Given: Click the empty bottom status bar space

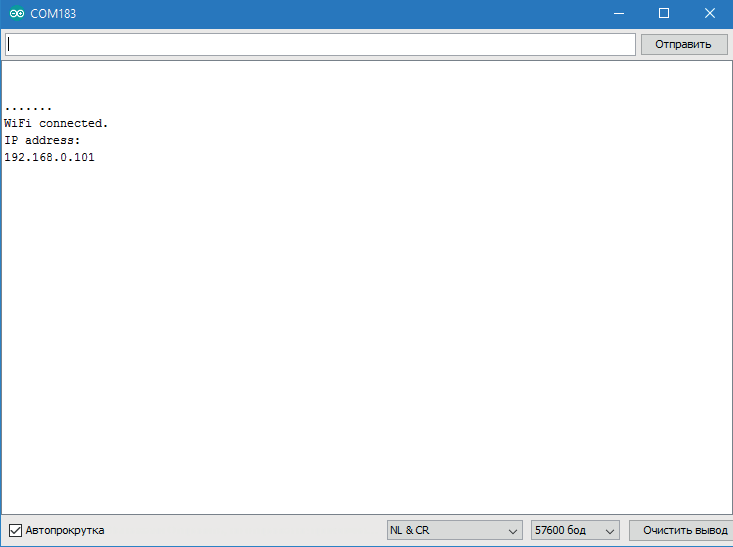Looking at the screenshot, I should point(245,530).
